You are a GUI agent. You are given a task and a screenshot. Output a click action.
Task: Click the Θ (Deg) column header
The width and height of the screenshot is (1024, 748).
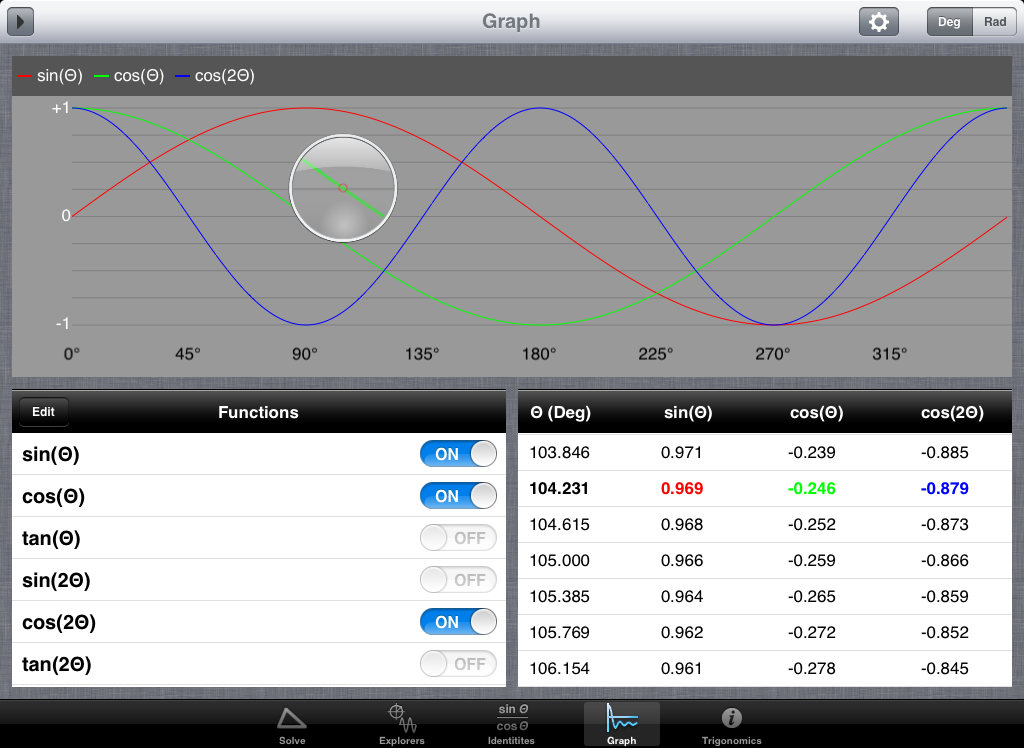[561, 412]
